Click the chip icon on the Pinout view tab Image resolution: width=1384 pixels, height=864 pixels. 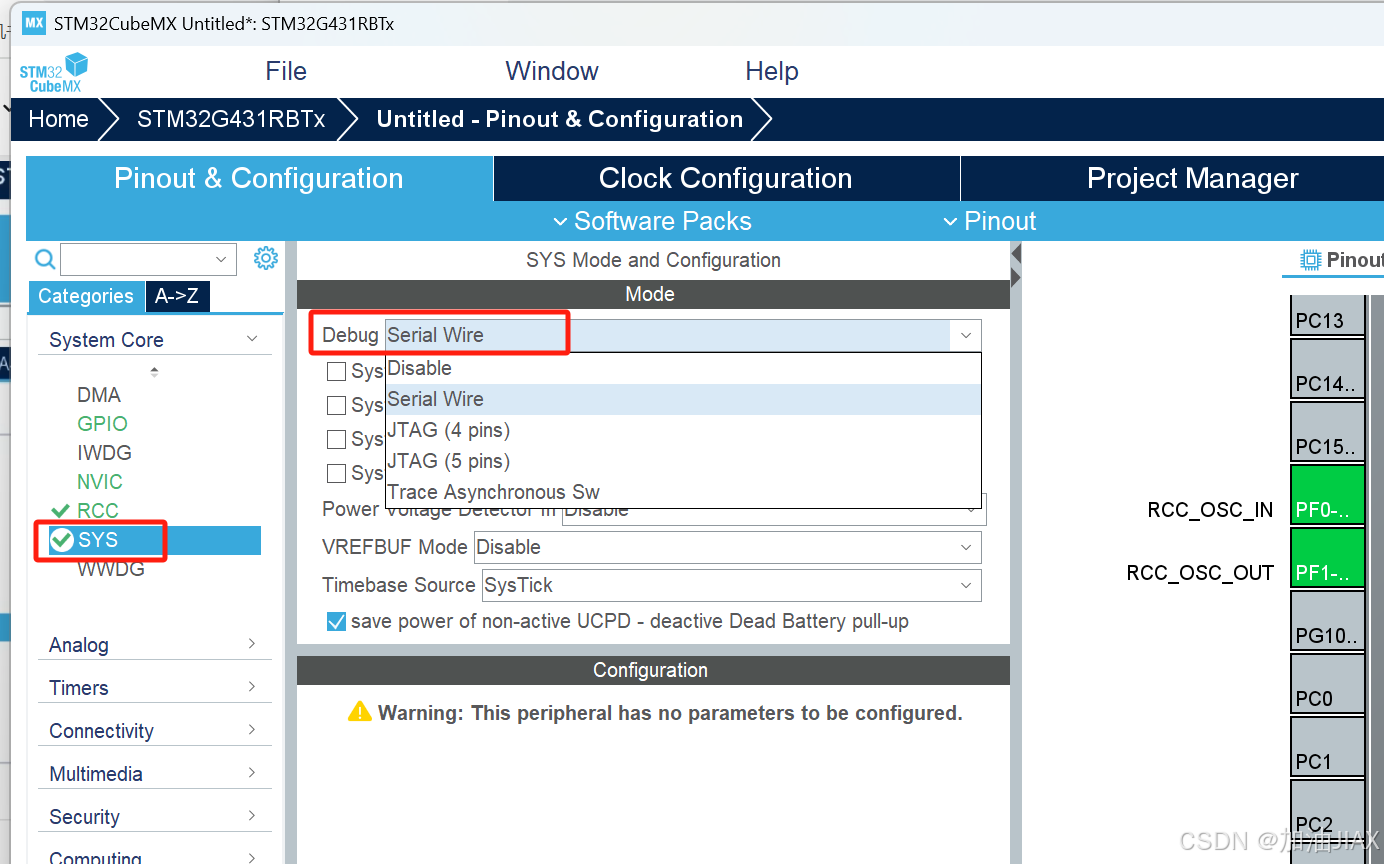pos(1310,260)
